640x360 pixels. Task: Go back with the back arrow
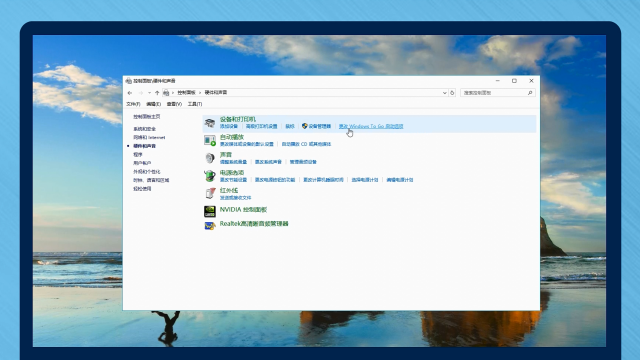(x=130, y=93)
